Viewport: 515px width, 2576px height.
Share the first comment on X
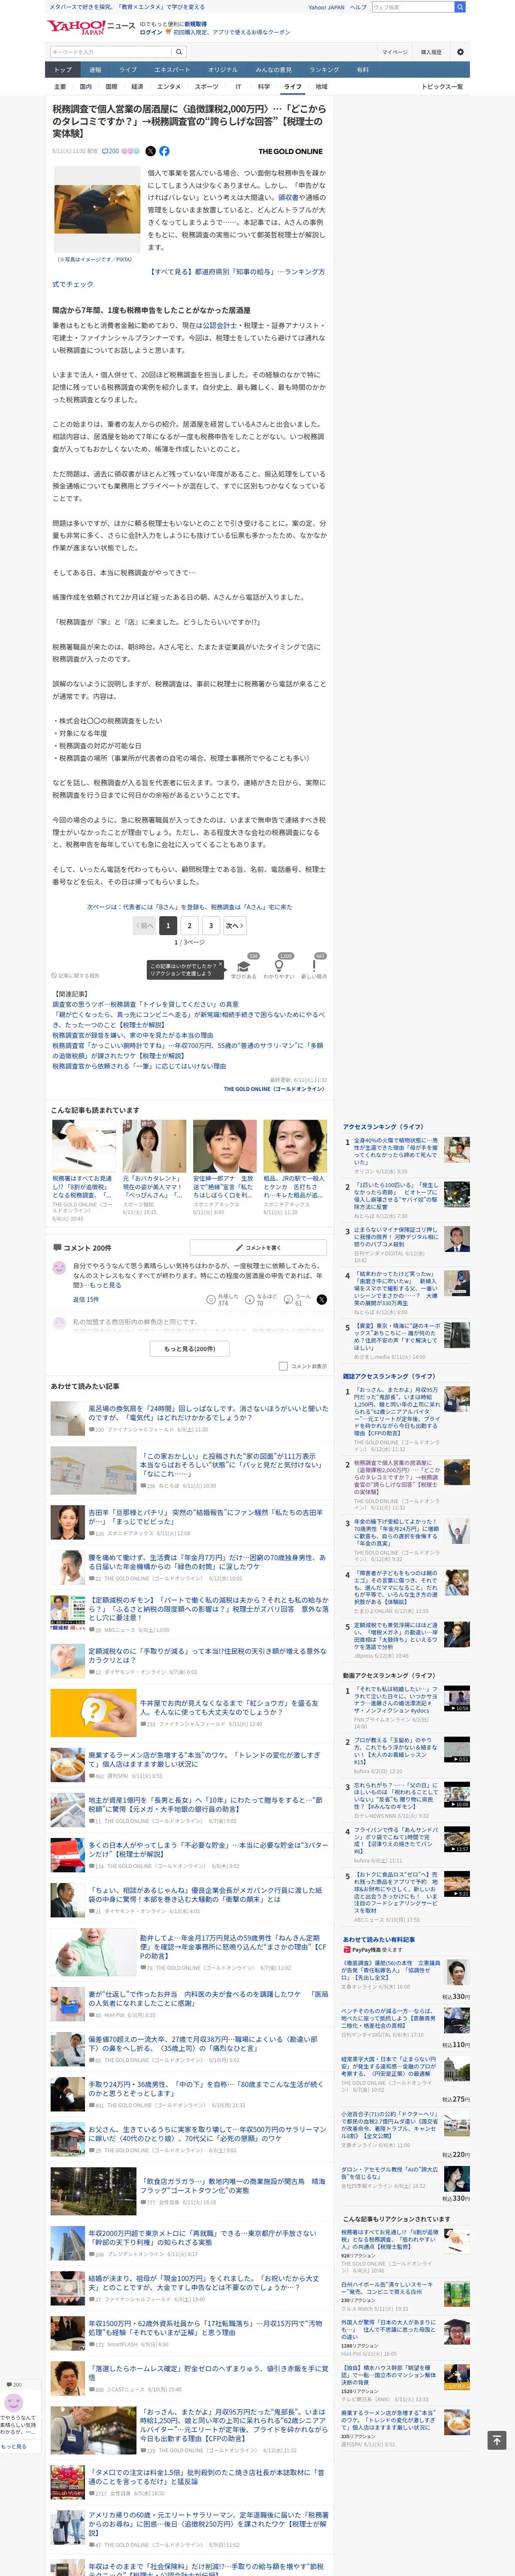tap(322, 1299)
